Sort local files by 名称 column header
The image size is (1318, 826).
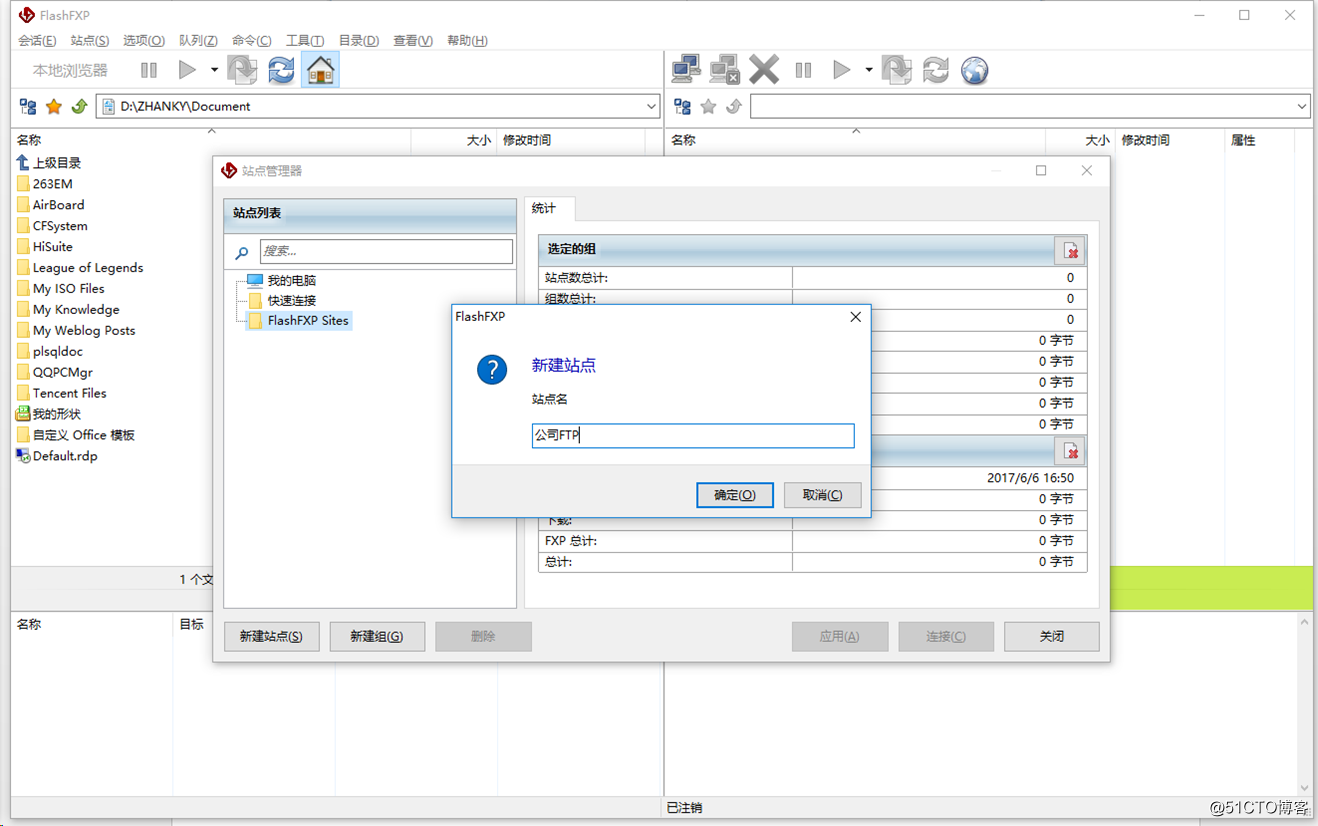point(210,140)
